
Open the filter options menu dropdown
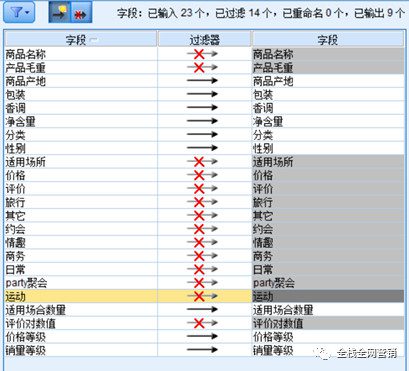click(x=19, y=12)
